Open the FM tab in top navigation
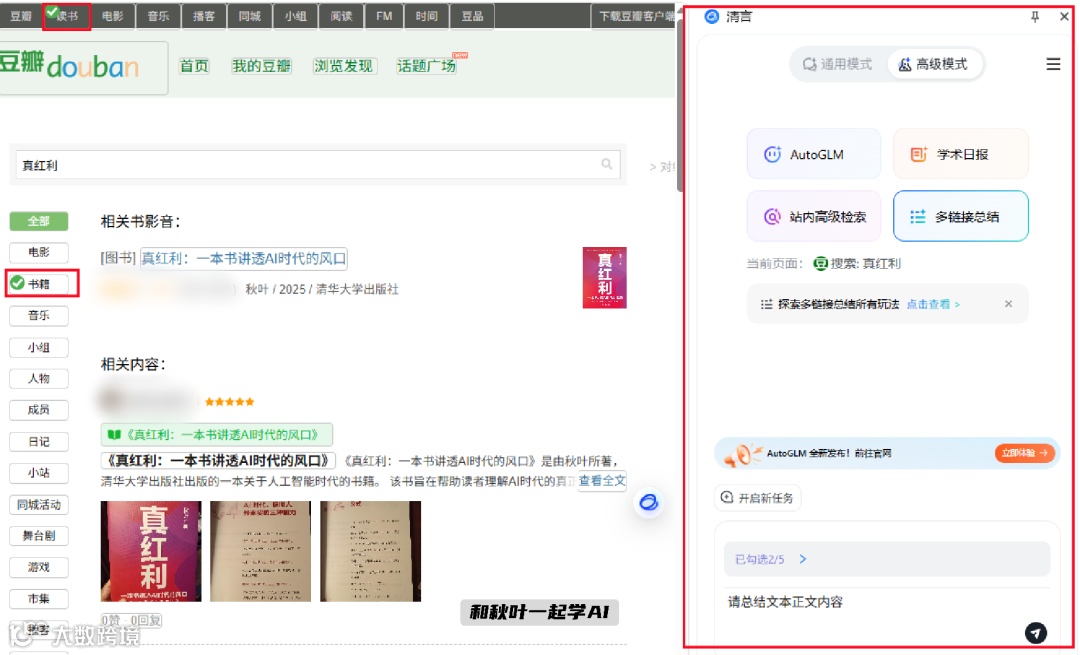 (384, 17)
